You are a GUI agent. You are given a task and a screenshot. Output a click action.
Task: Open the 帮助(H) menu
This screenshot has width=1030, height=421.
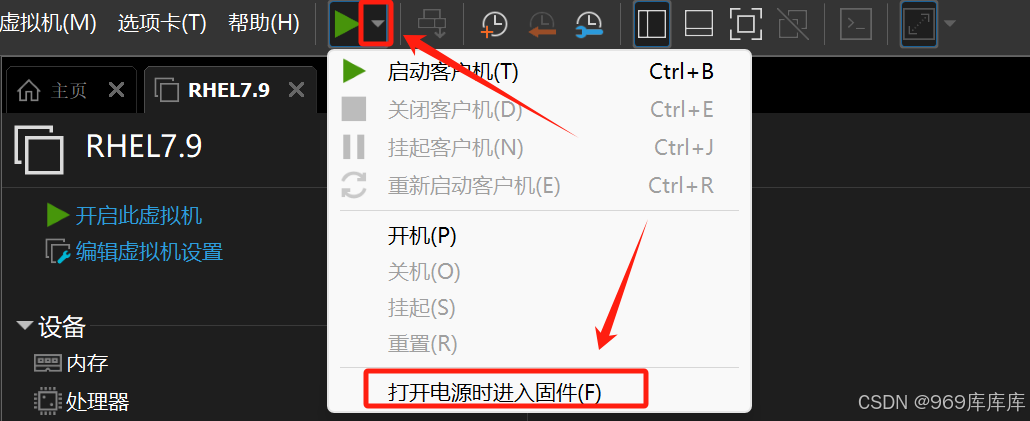pos(263,24)
